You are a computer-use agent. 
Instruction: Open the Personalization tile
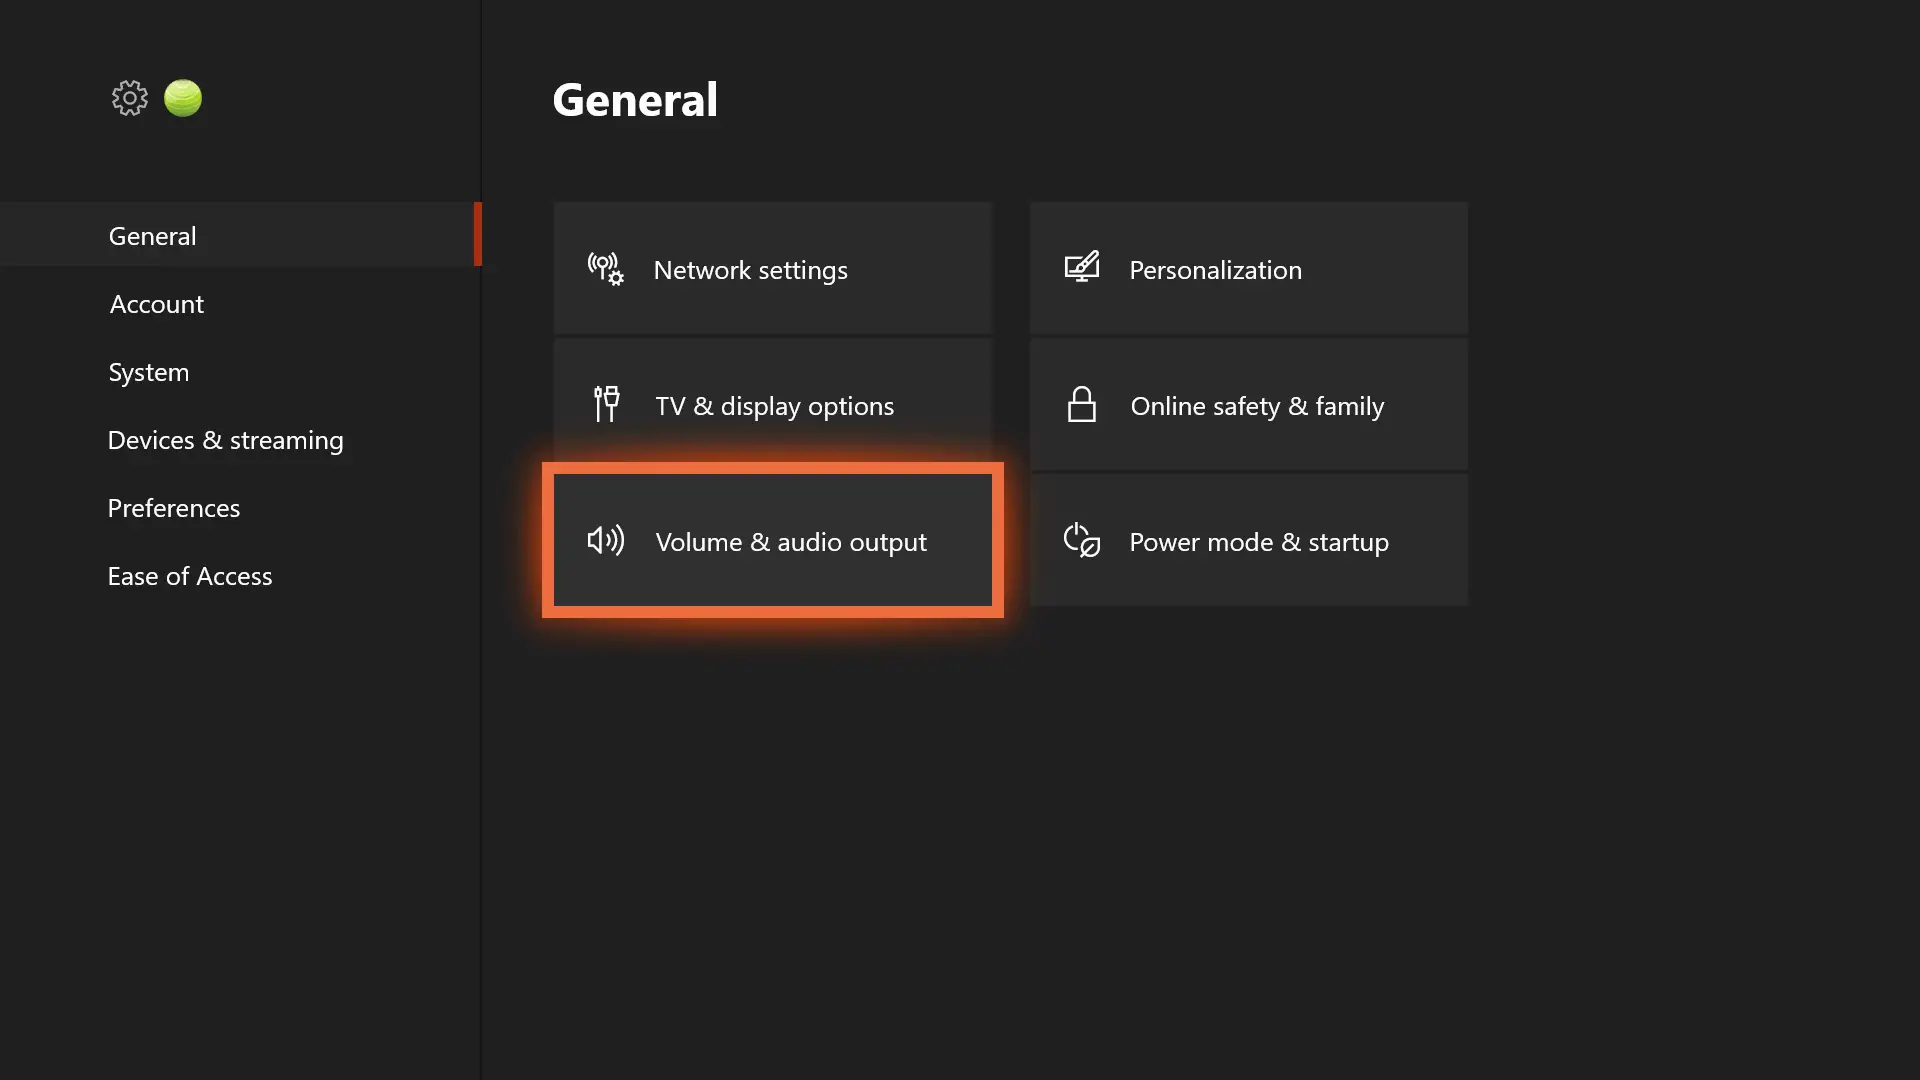point(1248,269)
